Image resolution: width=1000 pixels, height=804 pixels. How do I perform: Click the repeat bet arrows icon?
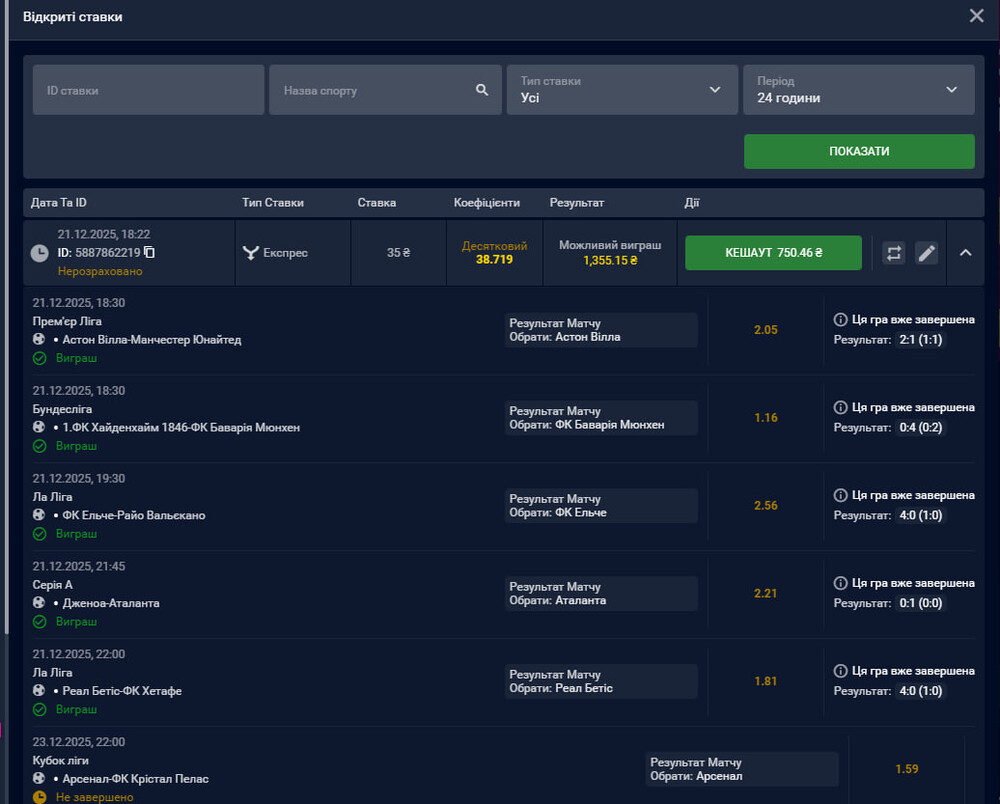894,253
